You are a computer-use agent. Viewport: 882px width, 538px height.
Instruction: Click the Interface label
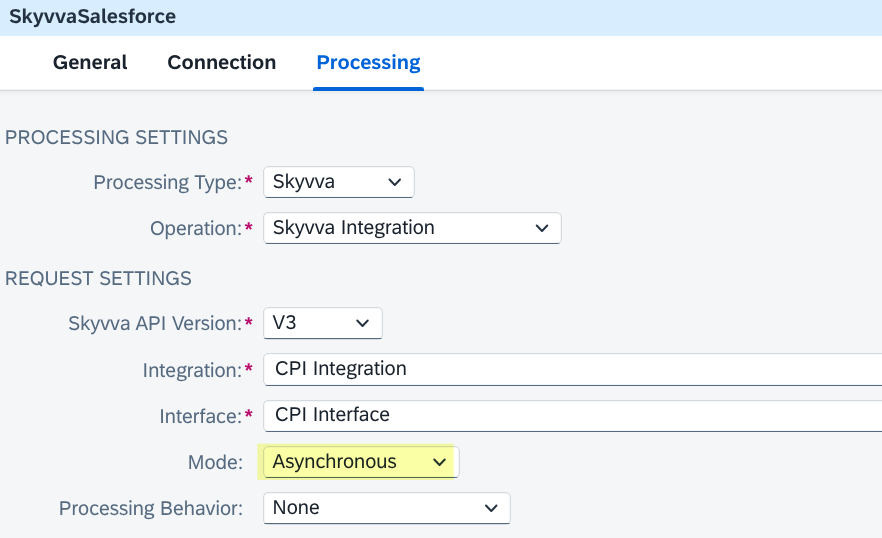pyautogui.click(x=200, y=416)
